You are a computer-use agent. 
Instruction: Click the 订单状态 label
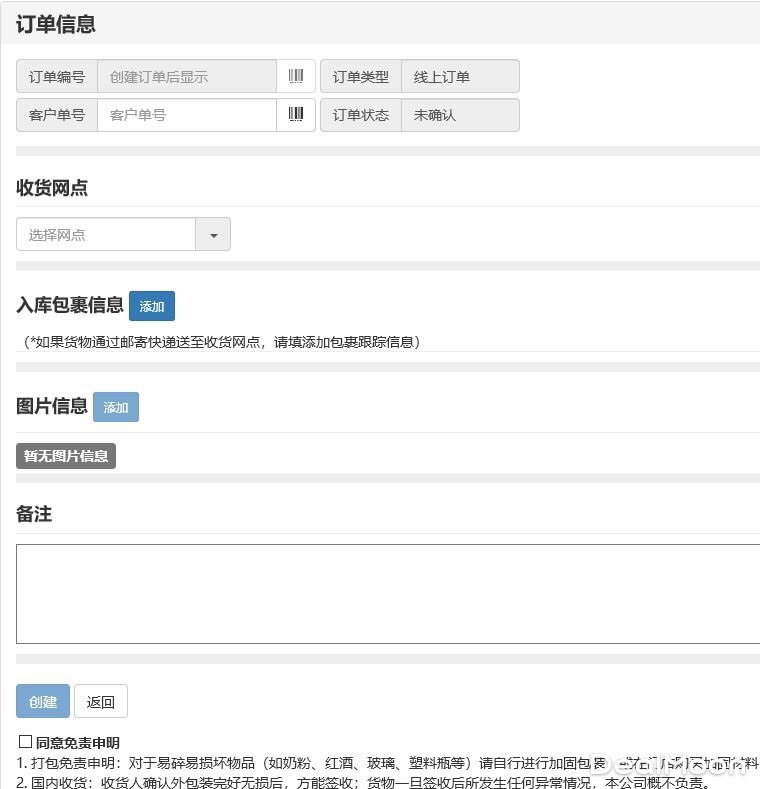pyautogui.click(x=361, y=115)
